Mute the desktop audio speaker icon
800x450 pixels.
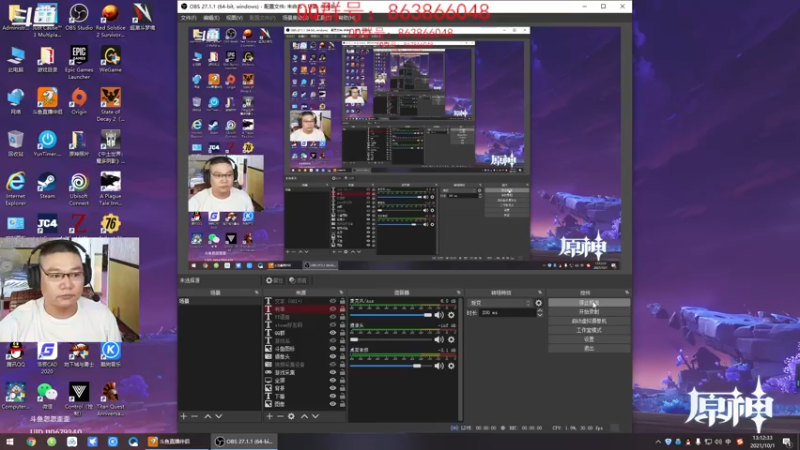[439, 366]
